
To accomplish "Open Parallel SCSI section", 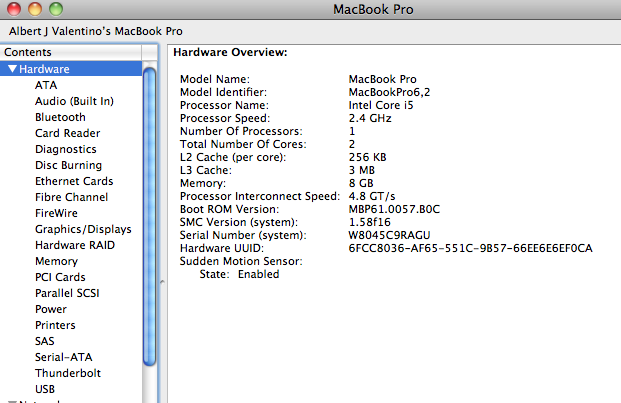I will coord(67,293).
